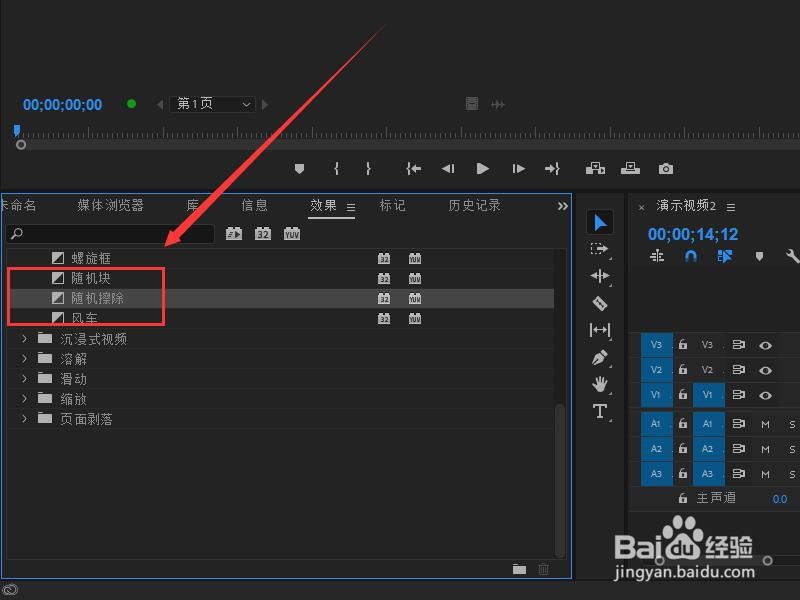800x600 pixels.
Task: Click the Add Marker icon in timeline
Action: (759, 256)
